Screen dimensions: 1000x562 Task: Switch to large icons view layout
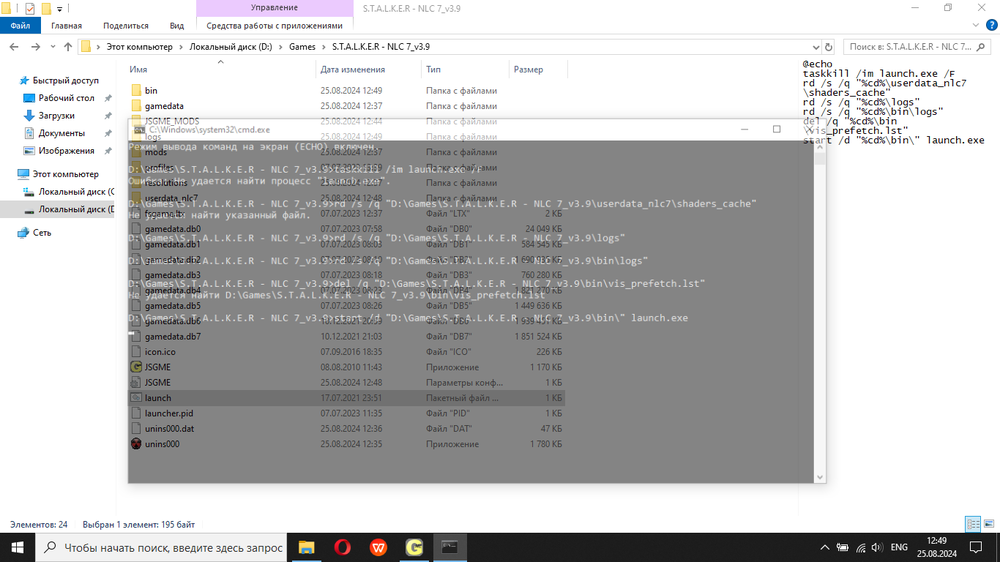click(989, 524)
